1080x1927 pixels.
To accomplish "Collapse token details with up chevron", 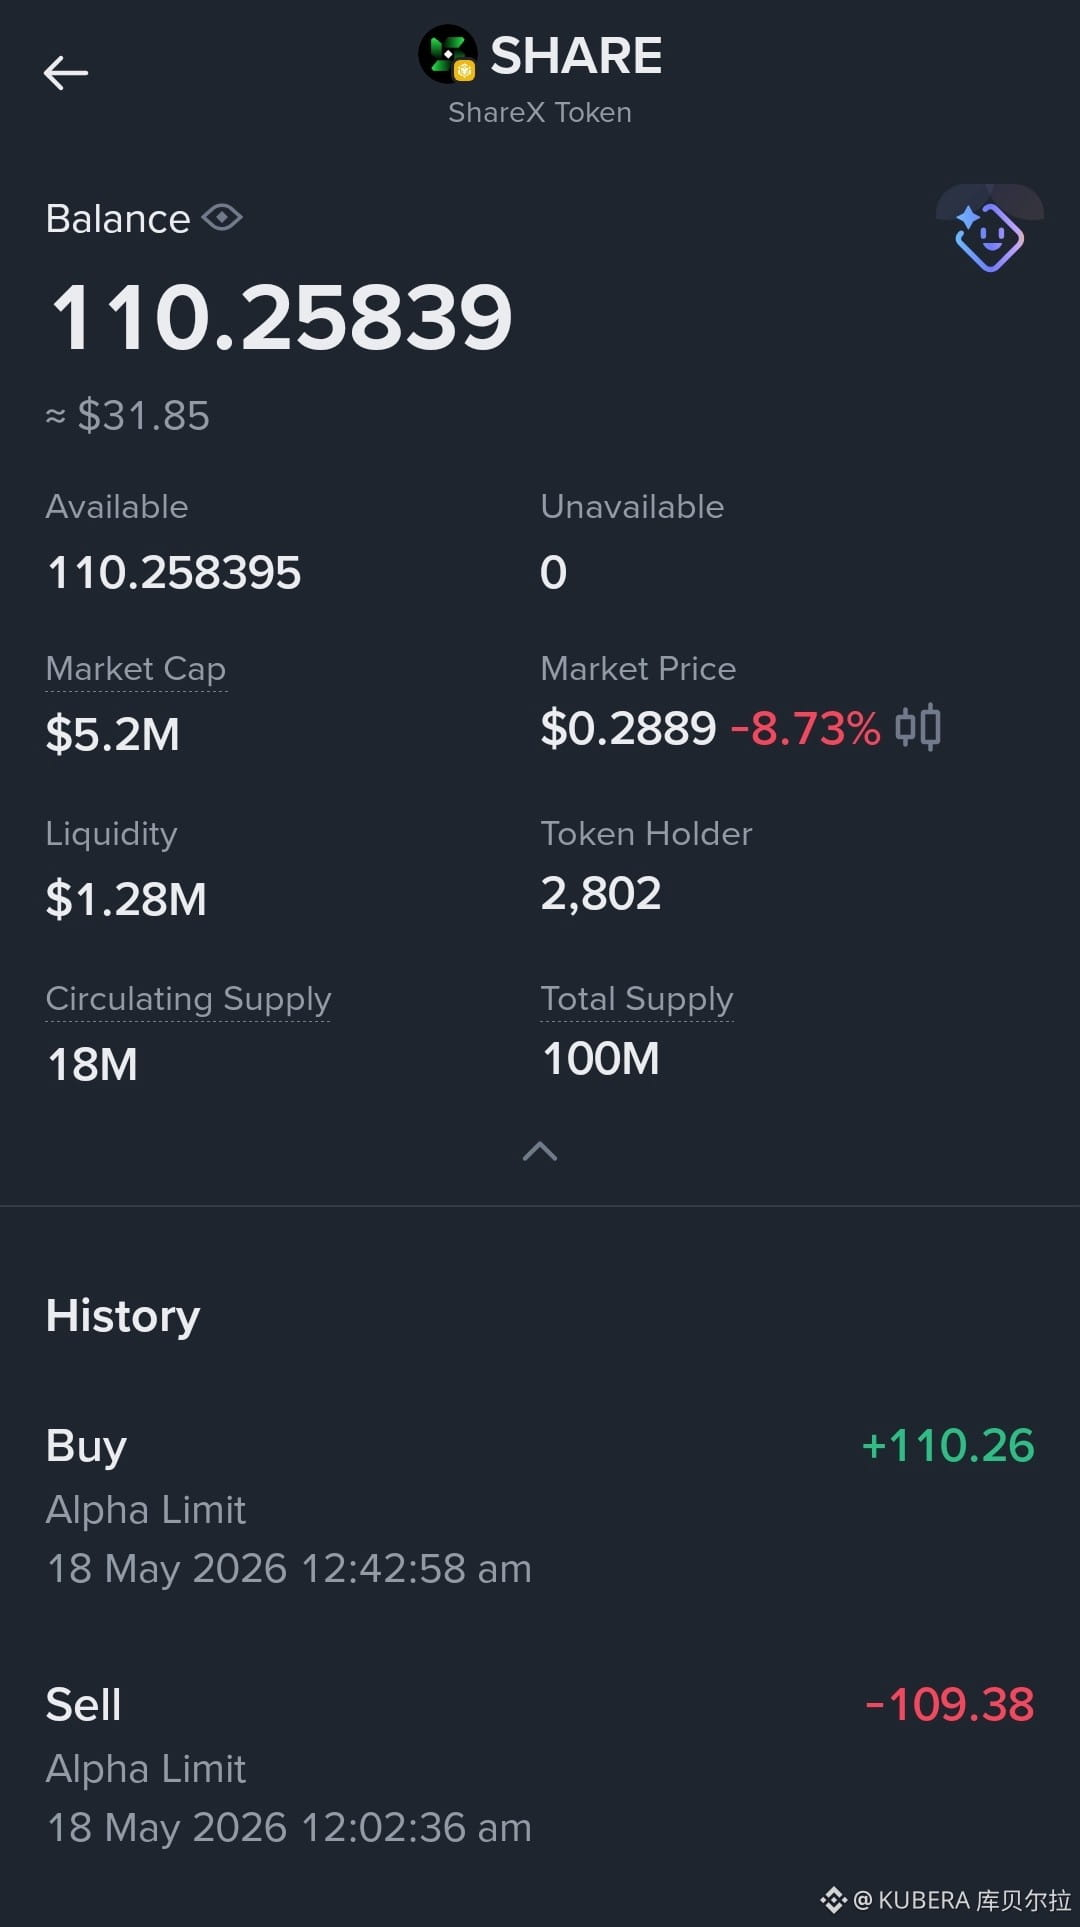I will [540, 1152].
